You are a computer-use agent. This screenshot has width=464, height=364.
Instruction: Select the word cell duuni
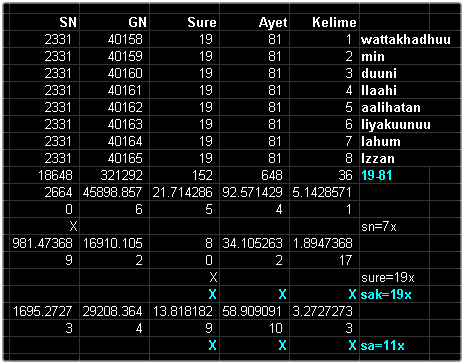pos(379,73)
